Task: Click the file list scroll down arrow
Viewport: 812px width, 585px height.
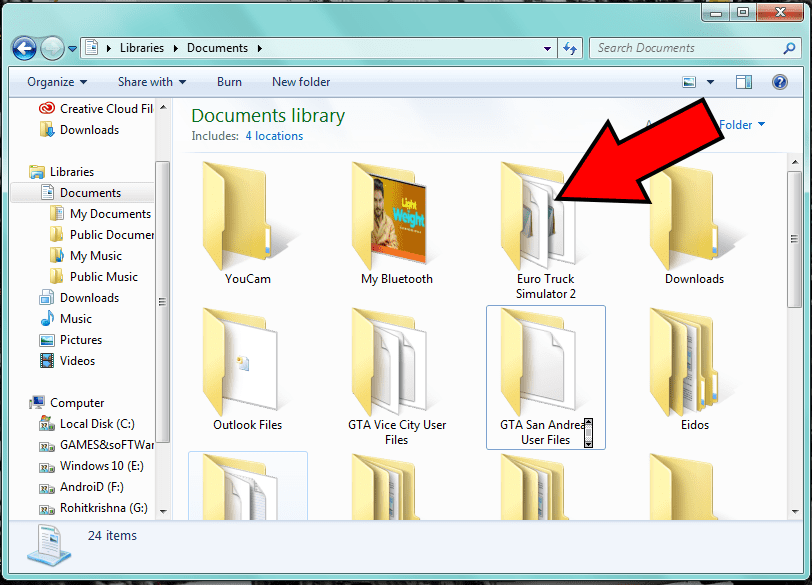Action: click(794, 511)
